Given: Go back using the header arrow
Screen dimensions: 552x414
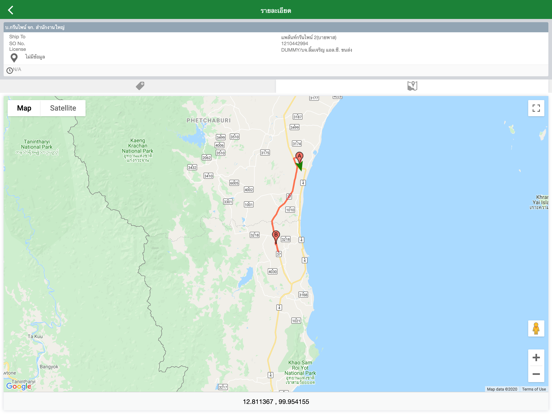Looking at the screenshot, I should [x=11, y=10].
